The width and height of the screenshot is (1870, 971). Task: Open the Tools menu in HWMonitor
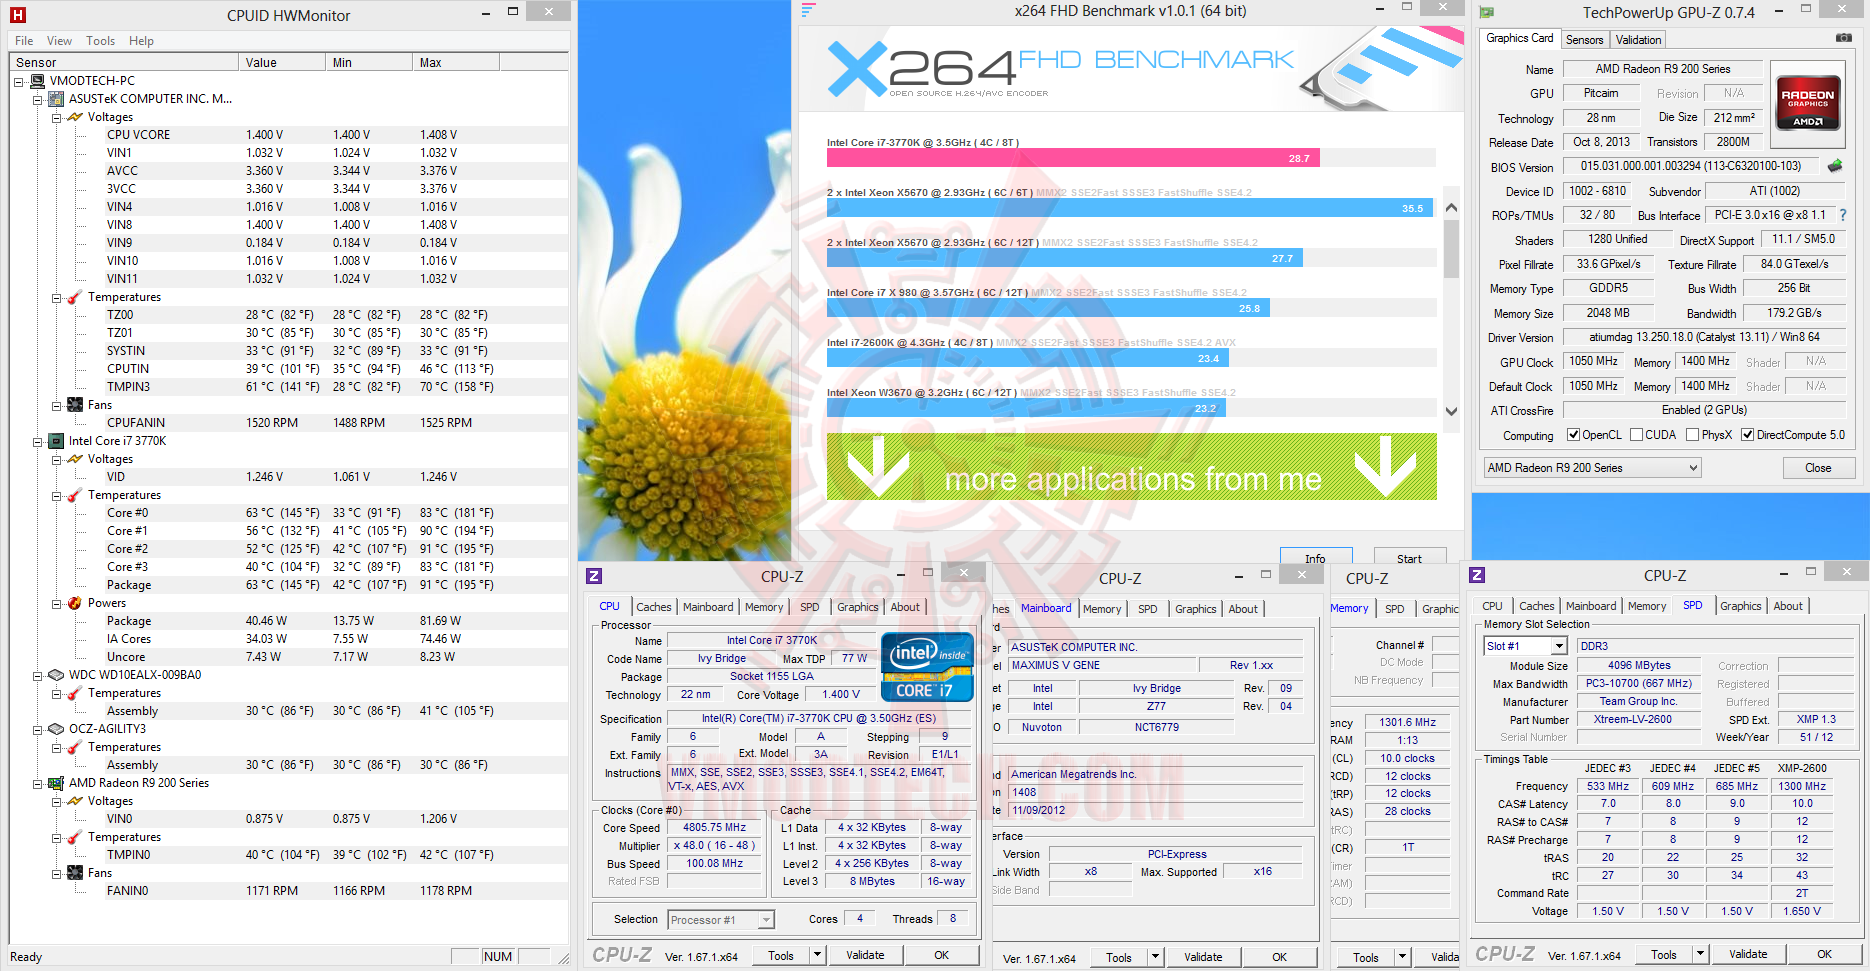point(100,41)
